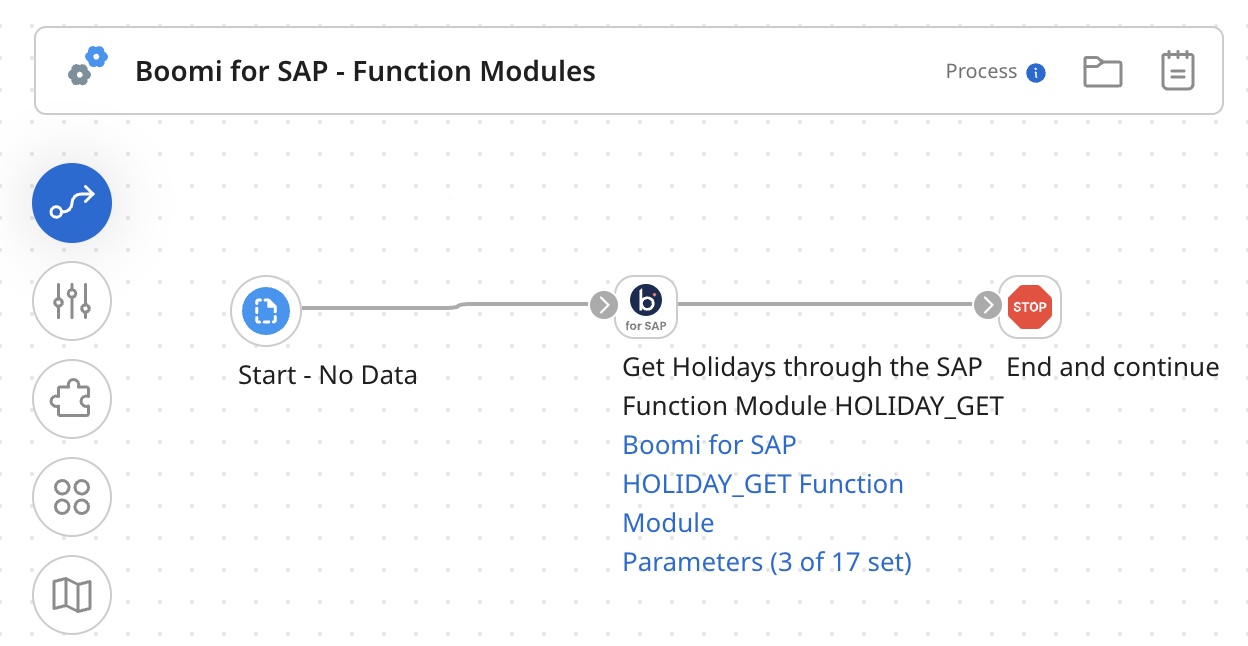
Task: Select the STOP shape on the canvas
Action: [x=1030, y=306]
